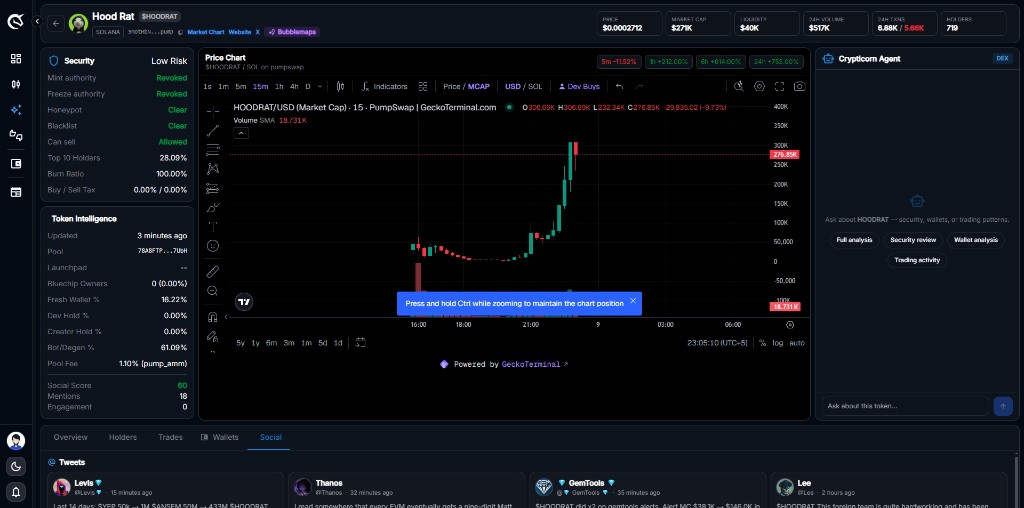This screenshot has width=1024, height=508.
Task: Change the candle chart style
Action: coord(340,86)
